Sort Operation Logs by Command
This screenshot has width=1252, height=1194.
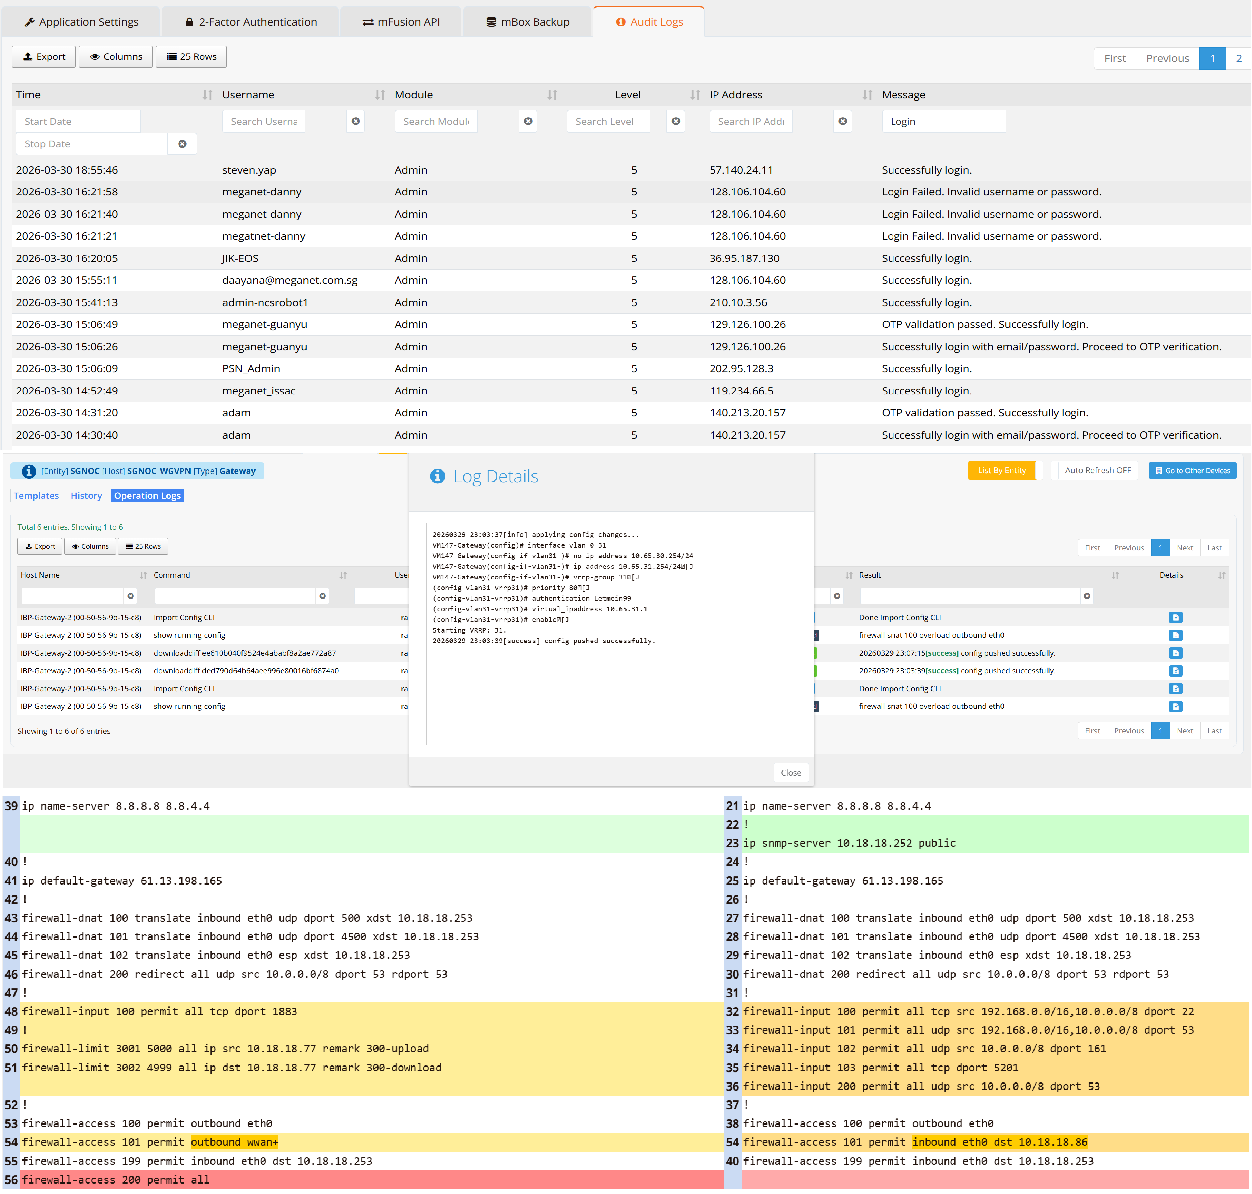(x=343, y=576)
